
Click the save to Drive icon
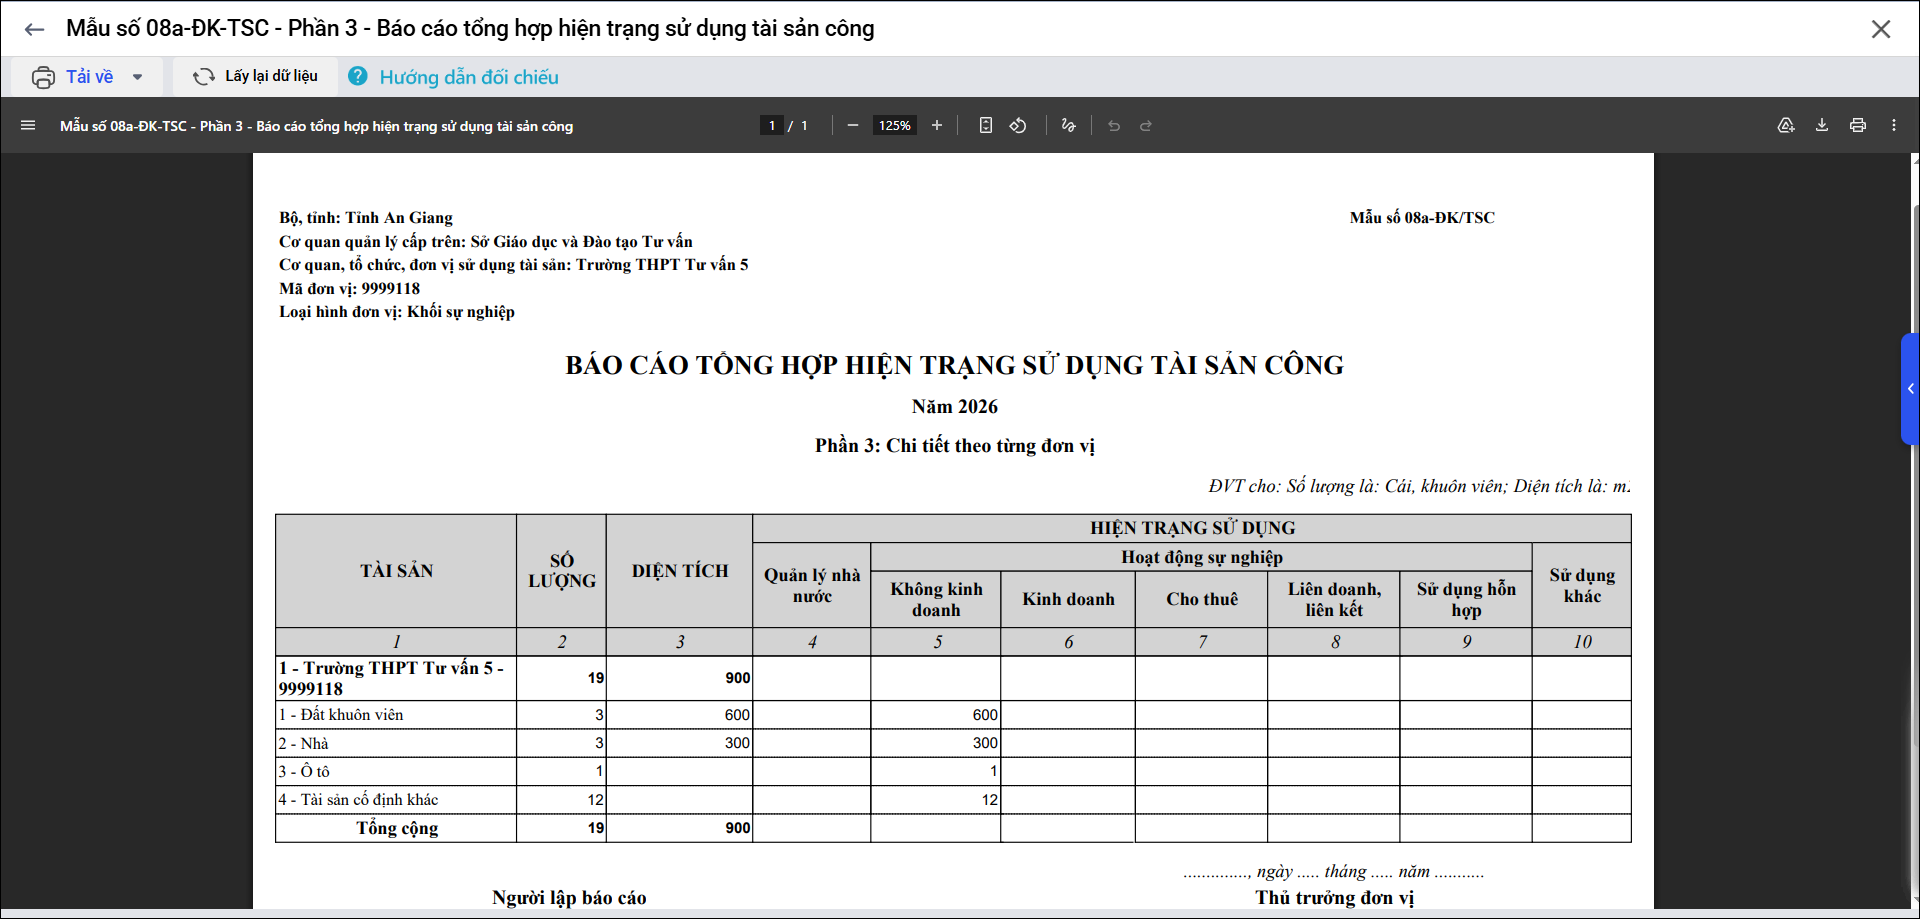tap(1786, 126)
